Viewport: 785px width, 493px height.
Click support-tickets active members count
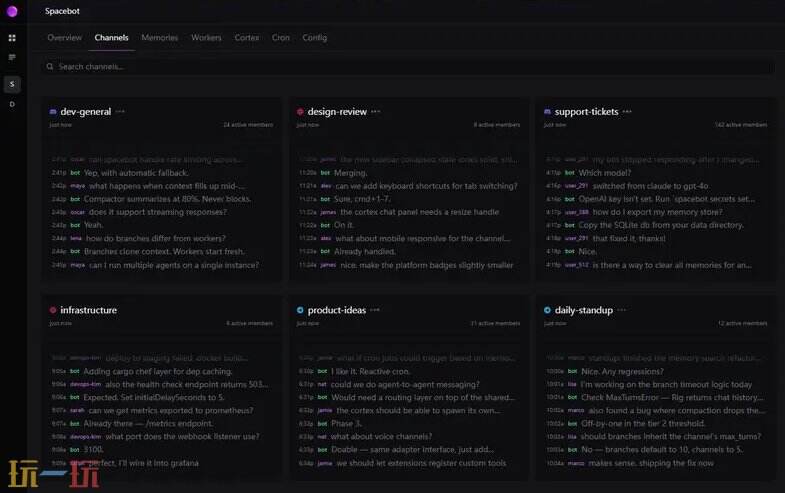point(741,125)
